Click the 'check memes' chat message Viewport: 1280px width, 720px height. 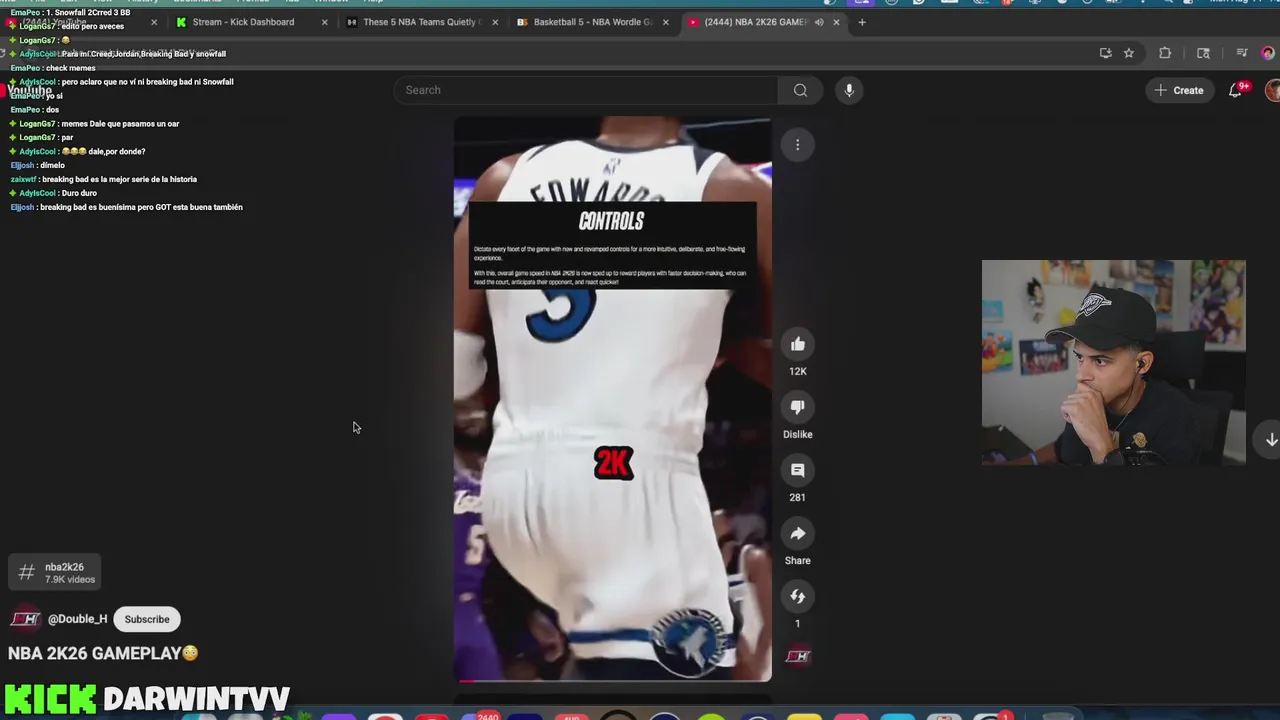[53, 68]
